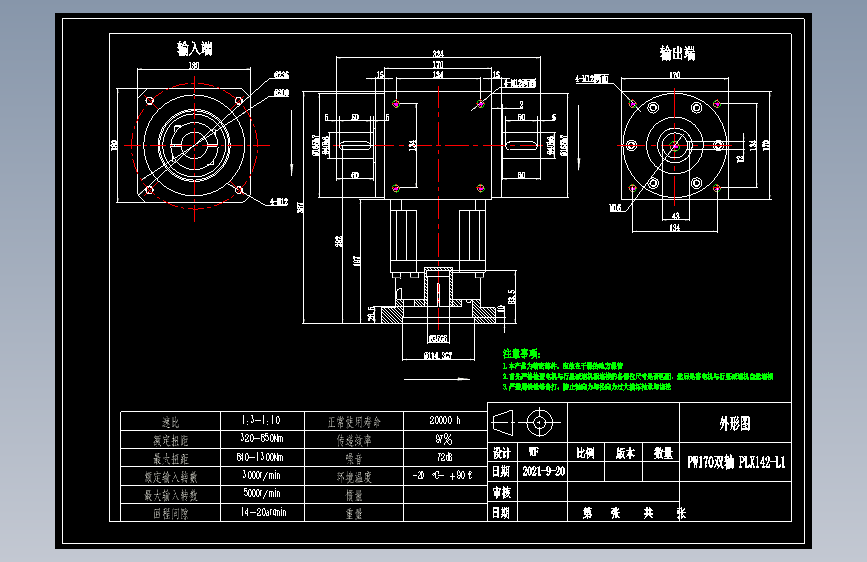Screen dimensions: 867x562
Task: Click the '324' overall width dimension
Action: pyautogui.click(x=438, y=54)
